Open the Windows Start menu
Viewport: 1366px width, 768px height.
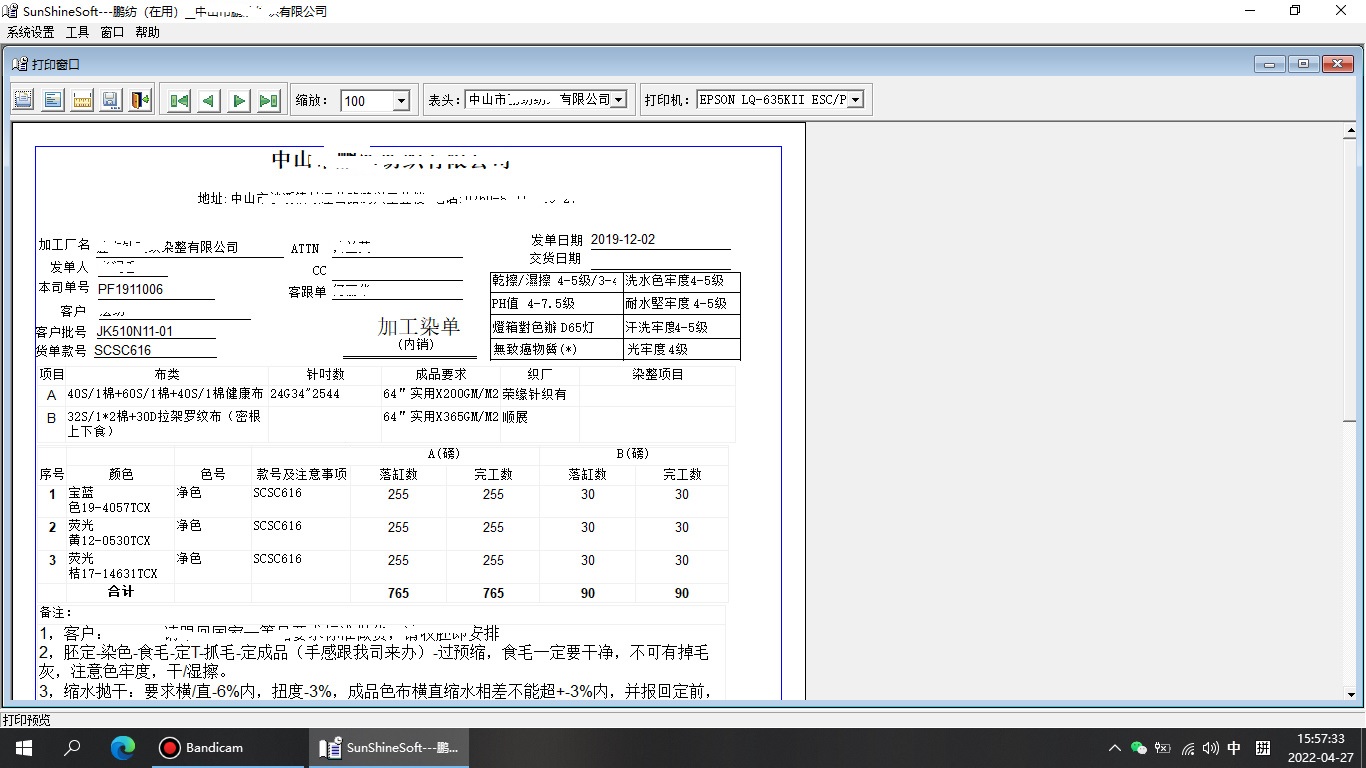point(23,747)
